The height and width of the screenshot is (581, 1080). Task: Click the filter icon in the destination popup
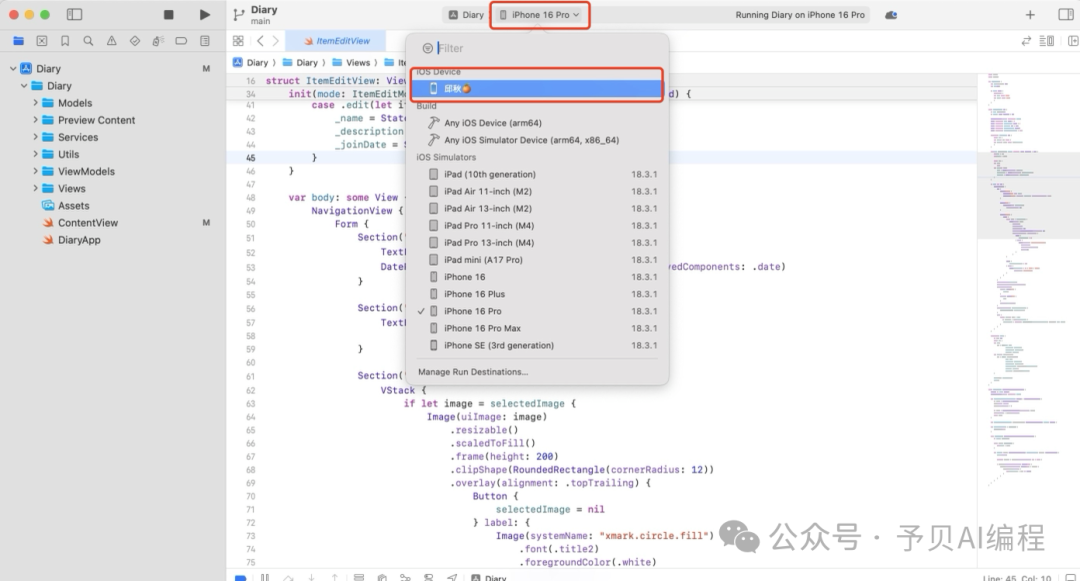(428, 48)
